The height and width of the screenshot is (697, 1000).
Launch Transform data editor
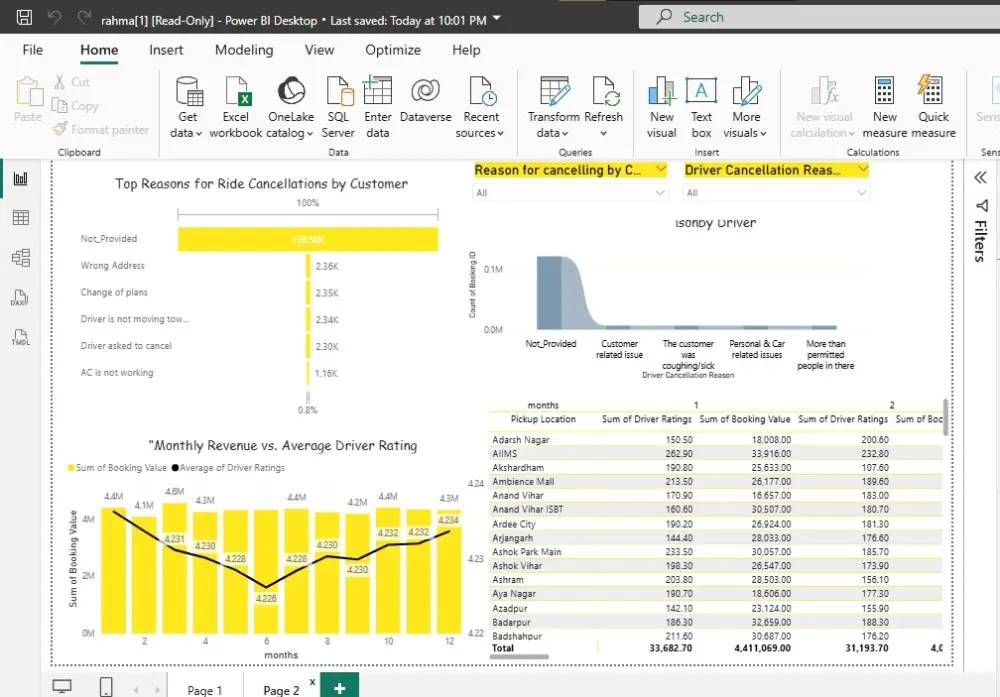point(554,106)
